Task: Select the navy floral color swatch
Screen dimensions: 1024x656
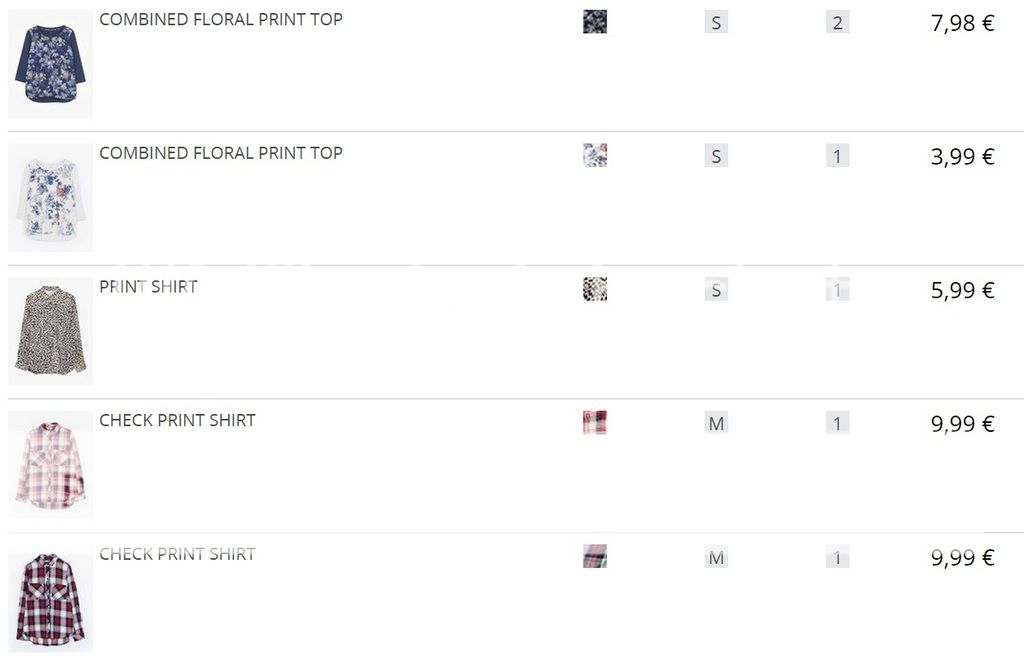Action: (595, 22)
